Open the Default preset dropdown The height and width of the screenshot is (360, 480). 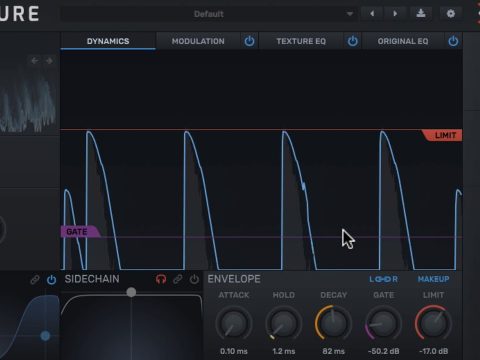point(209,14)
